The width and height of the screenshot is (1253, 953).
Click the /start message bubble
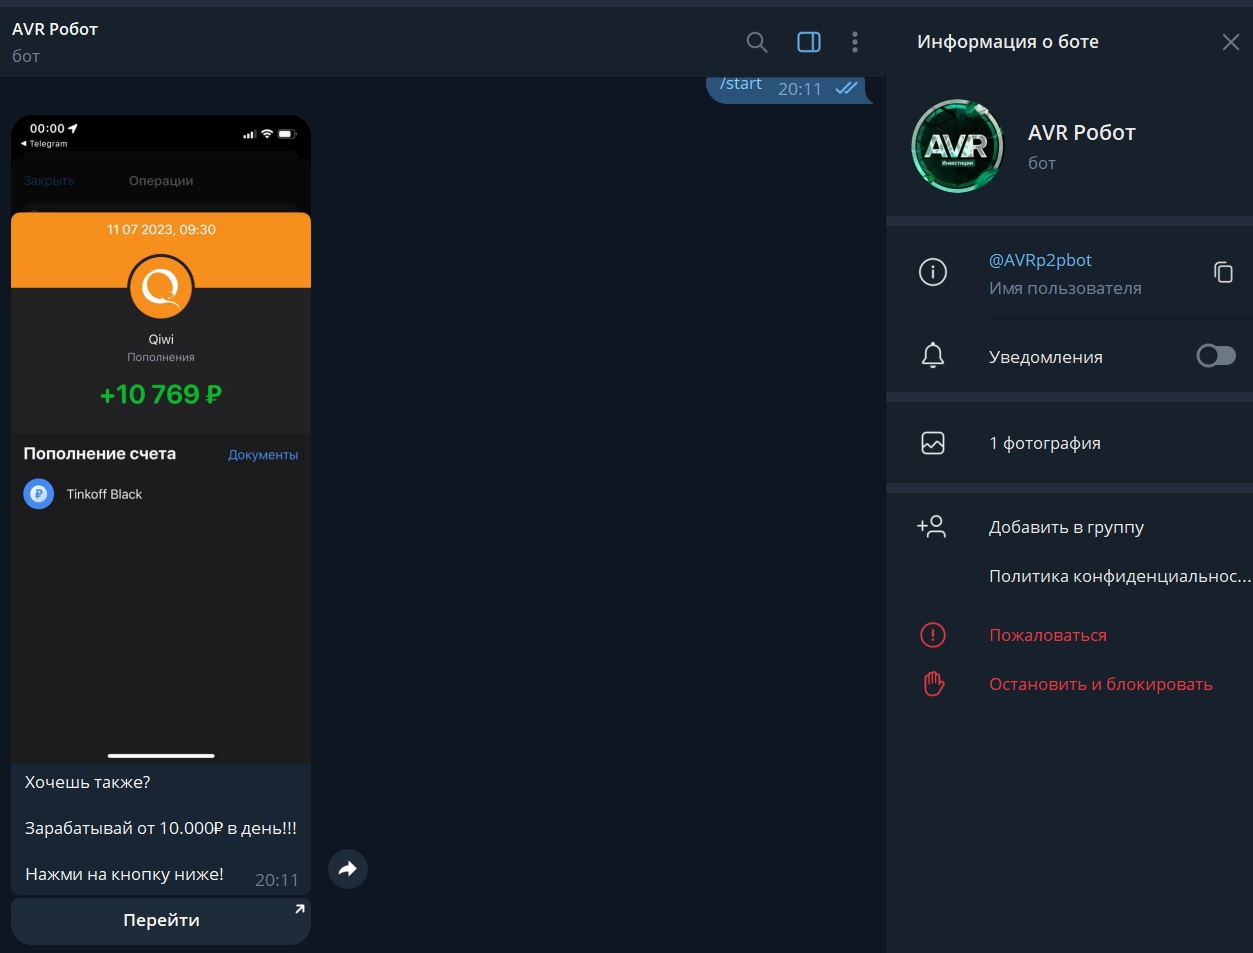coord(788,88)
